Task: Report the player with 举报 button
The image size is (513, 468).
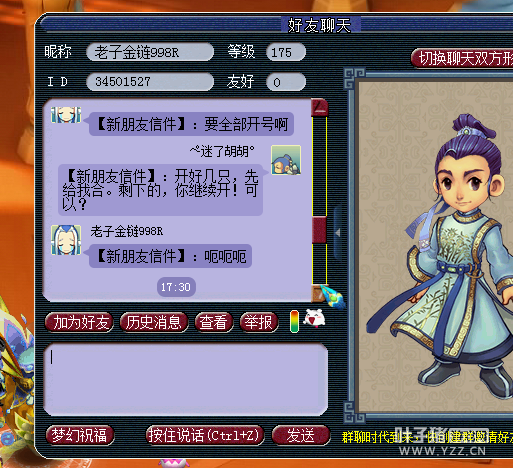Action: tap(259, 322)
